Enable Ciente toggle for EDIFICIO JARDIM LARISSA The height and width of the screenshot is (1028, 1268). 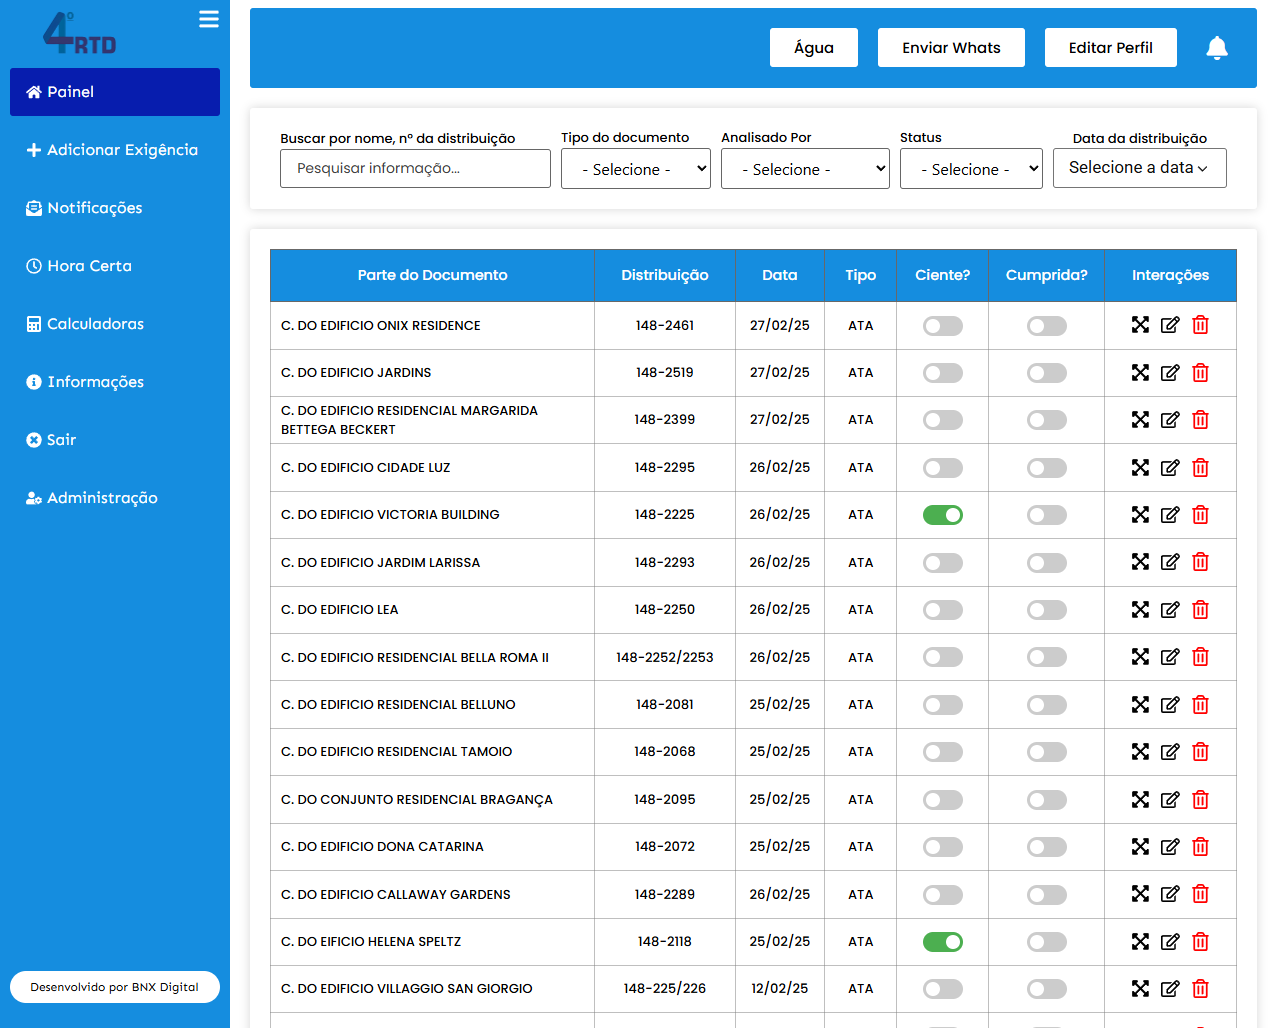tap(942, 563)
